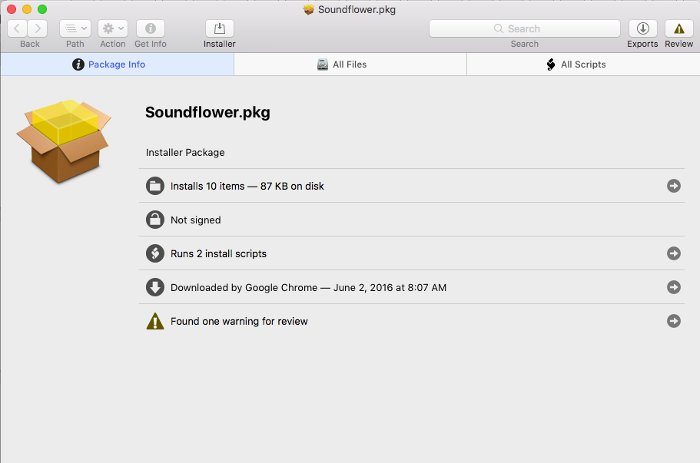Open arrow for Runs 2 install scripts
The height and width of the screenshot is (463, 700).
674,254
